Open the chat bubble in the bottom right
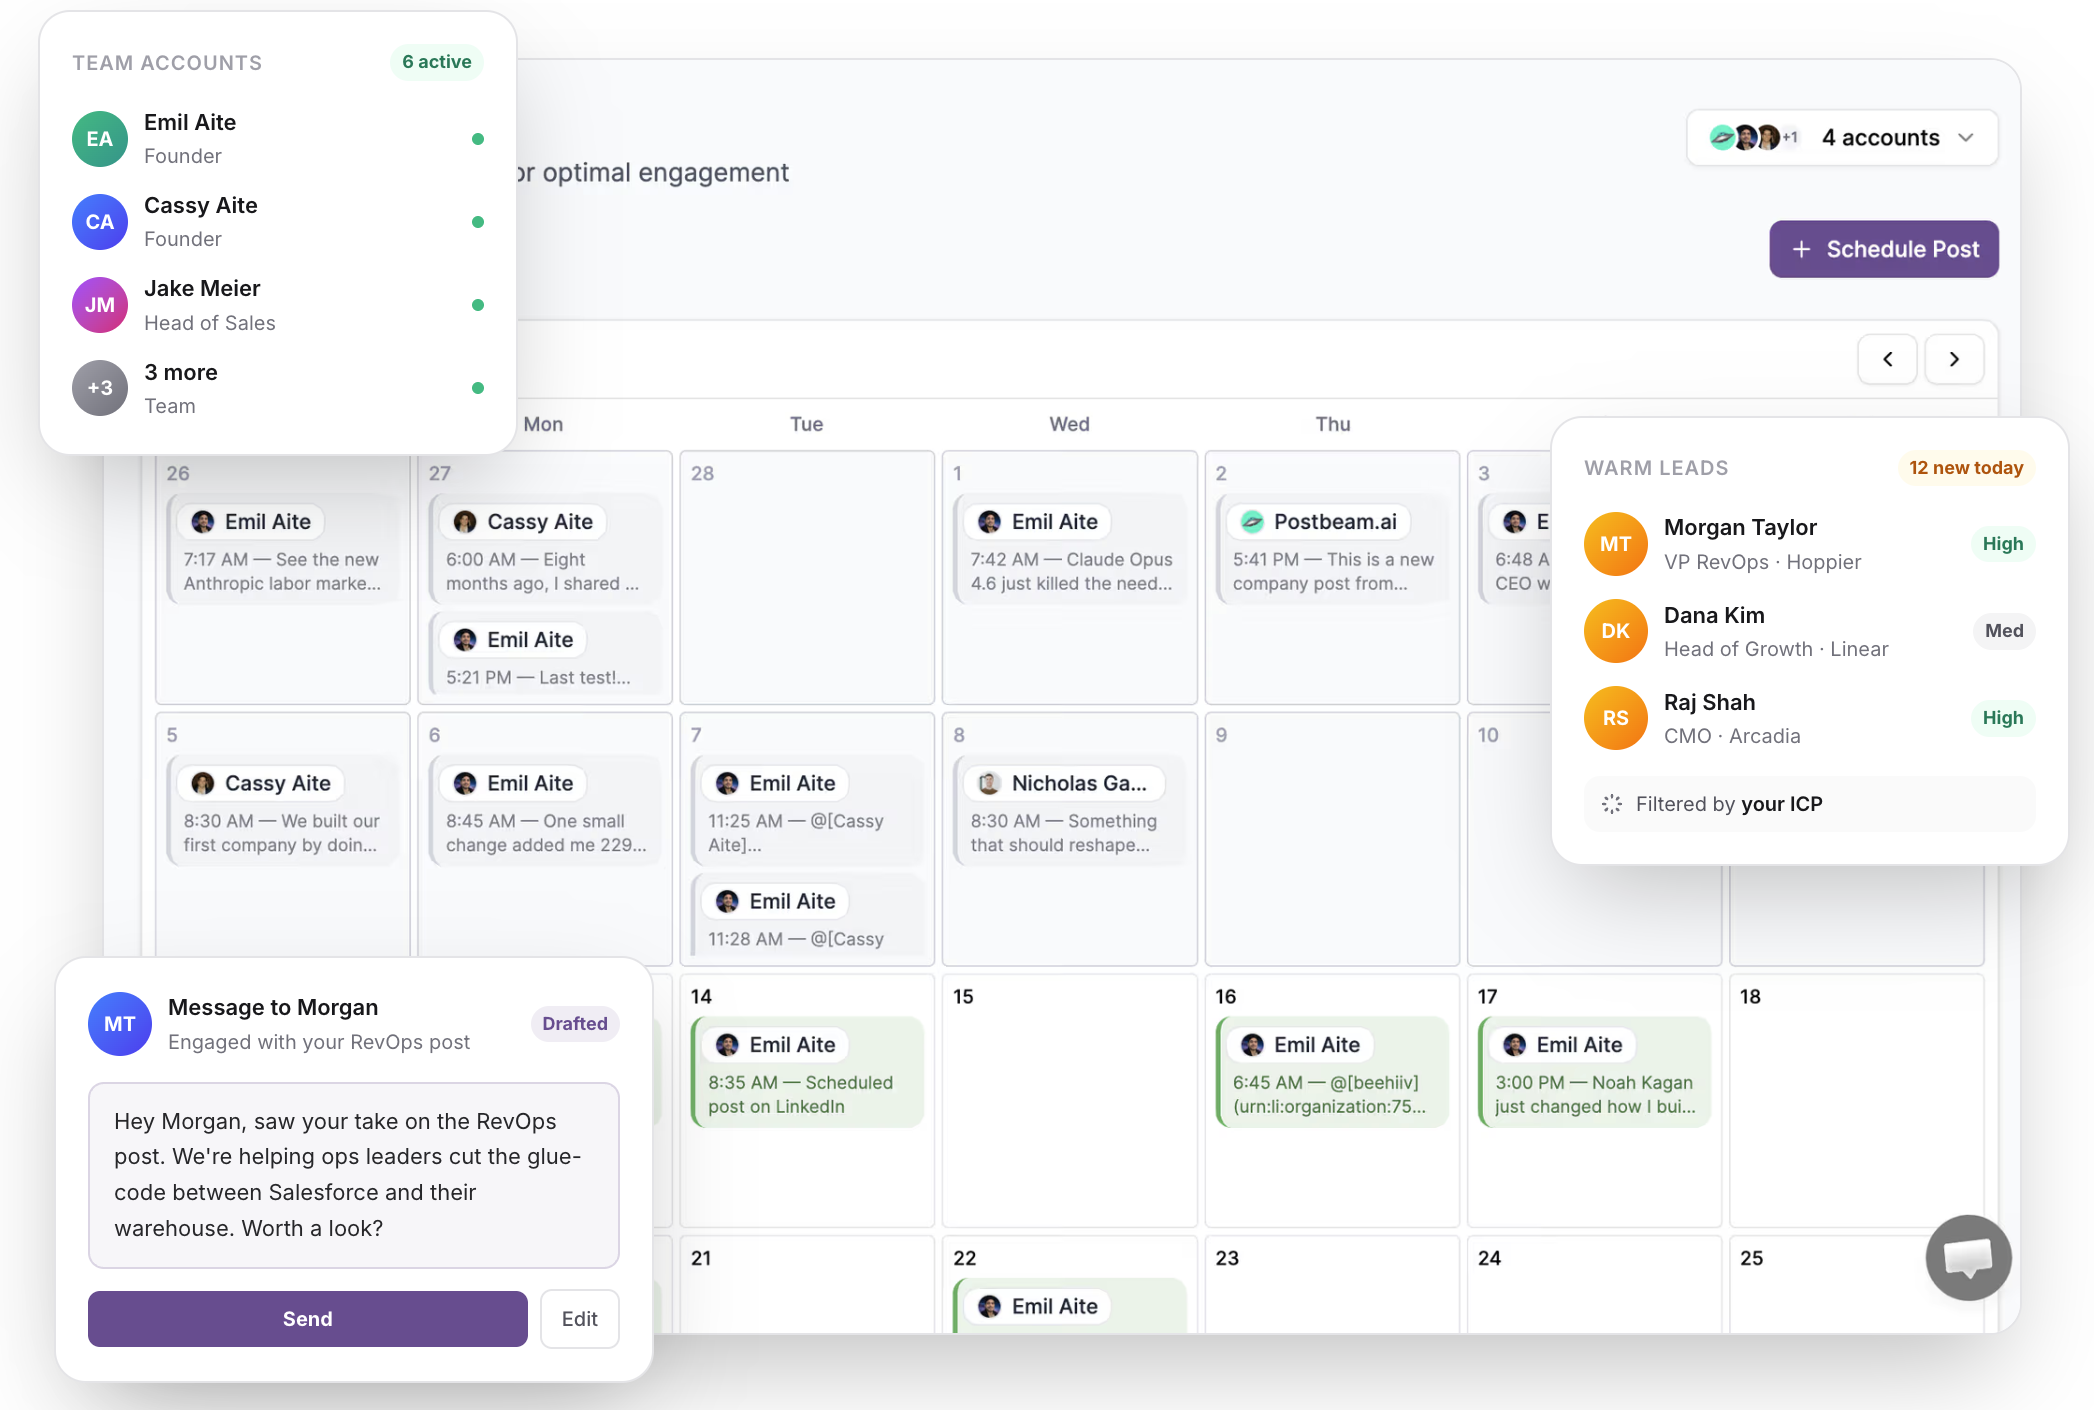 (x=1968, y=1258)
